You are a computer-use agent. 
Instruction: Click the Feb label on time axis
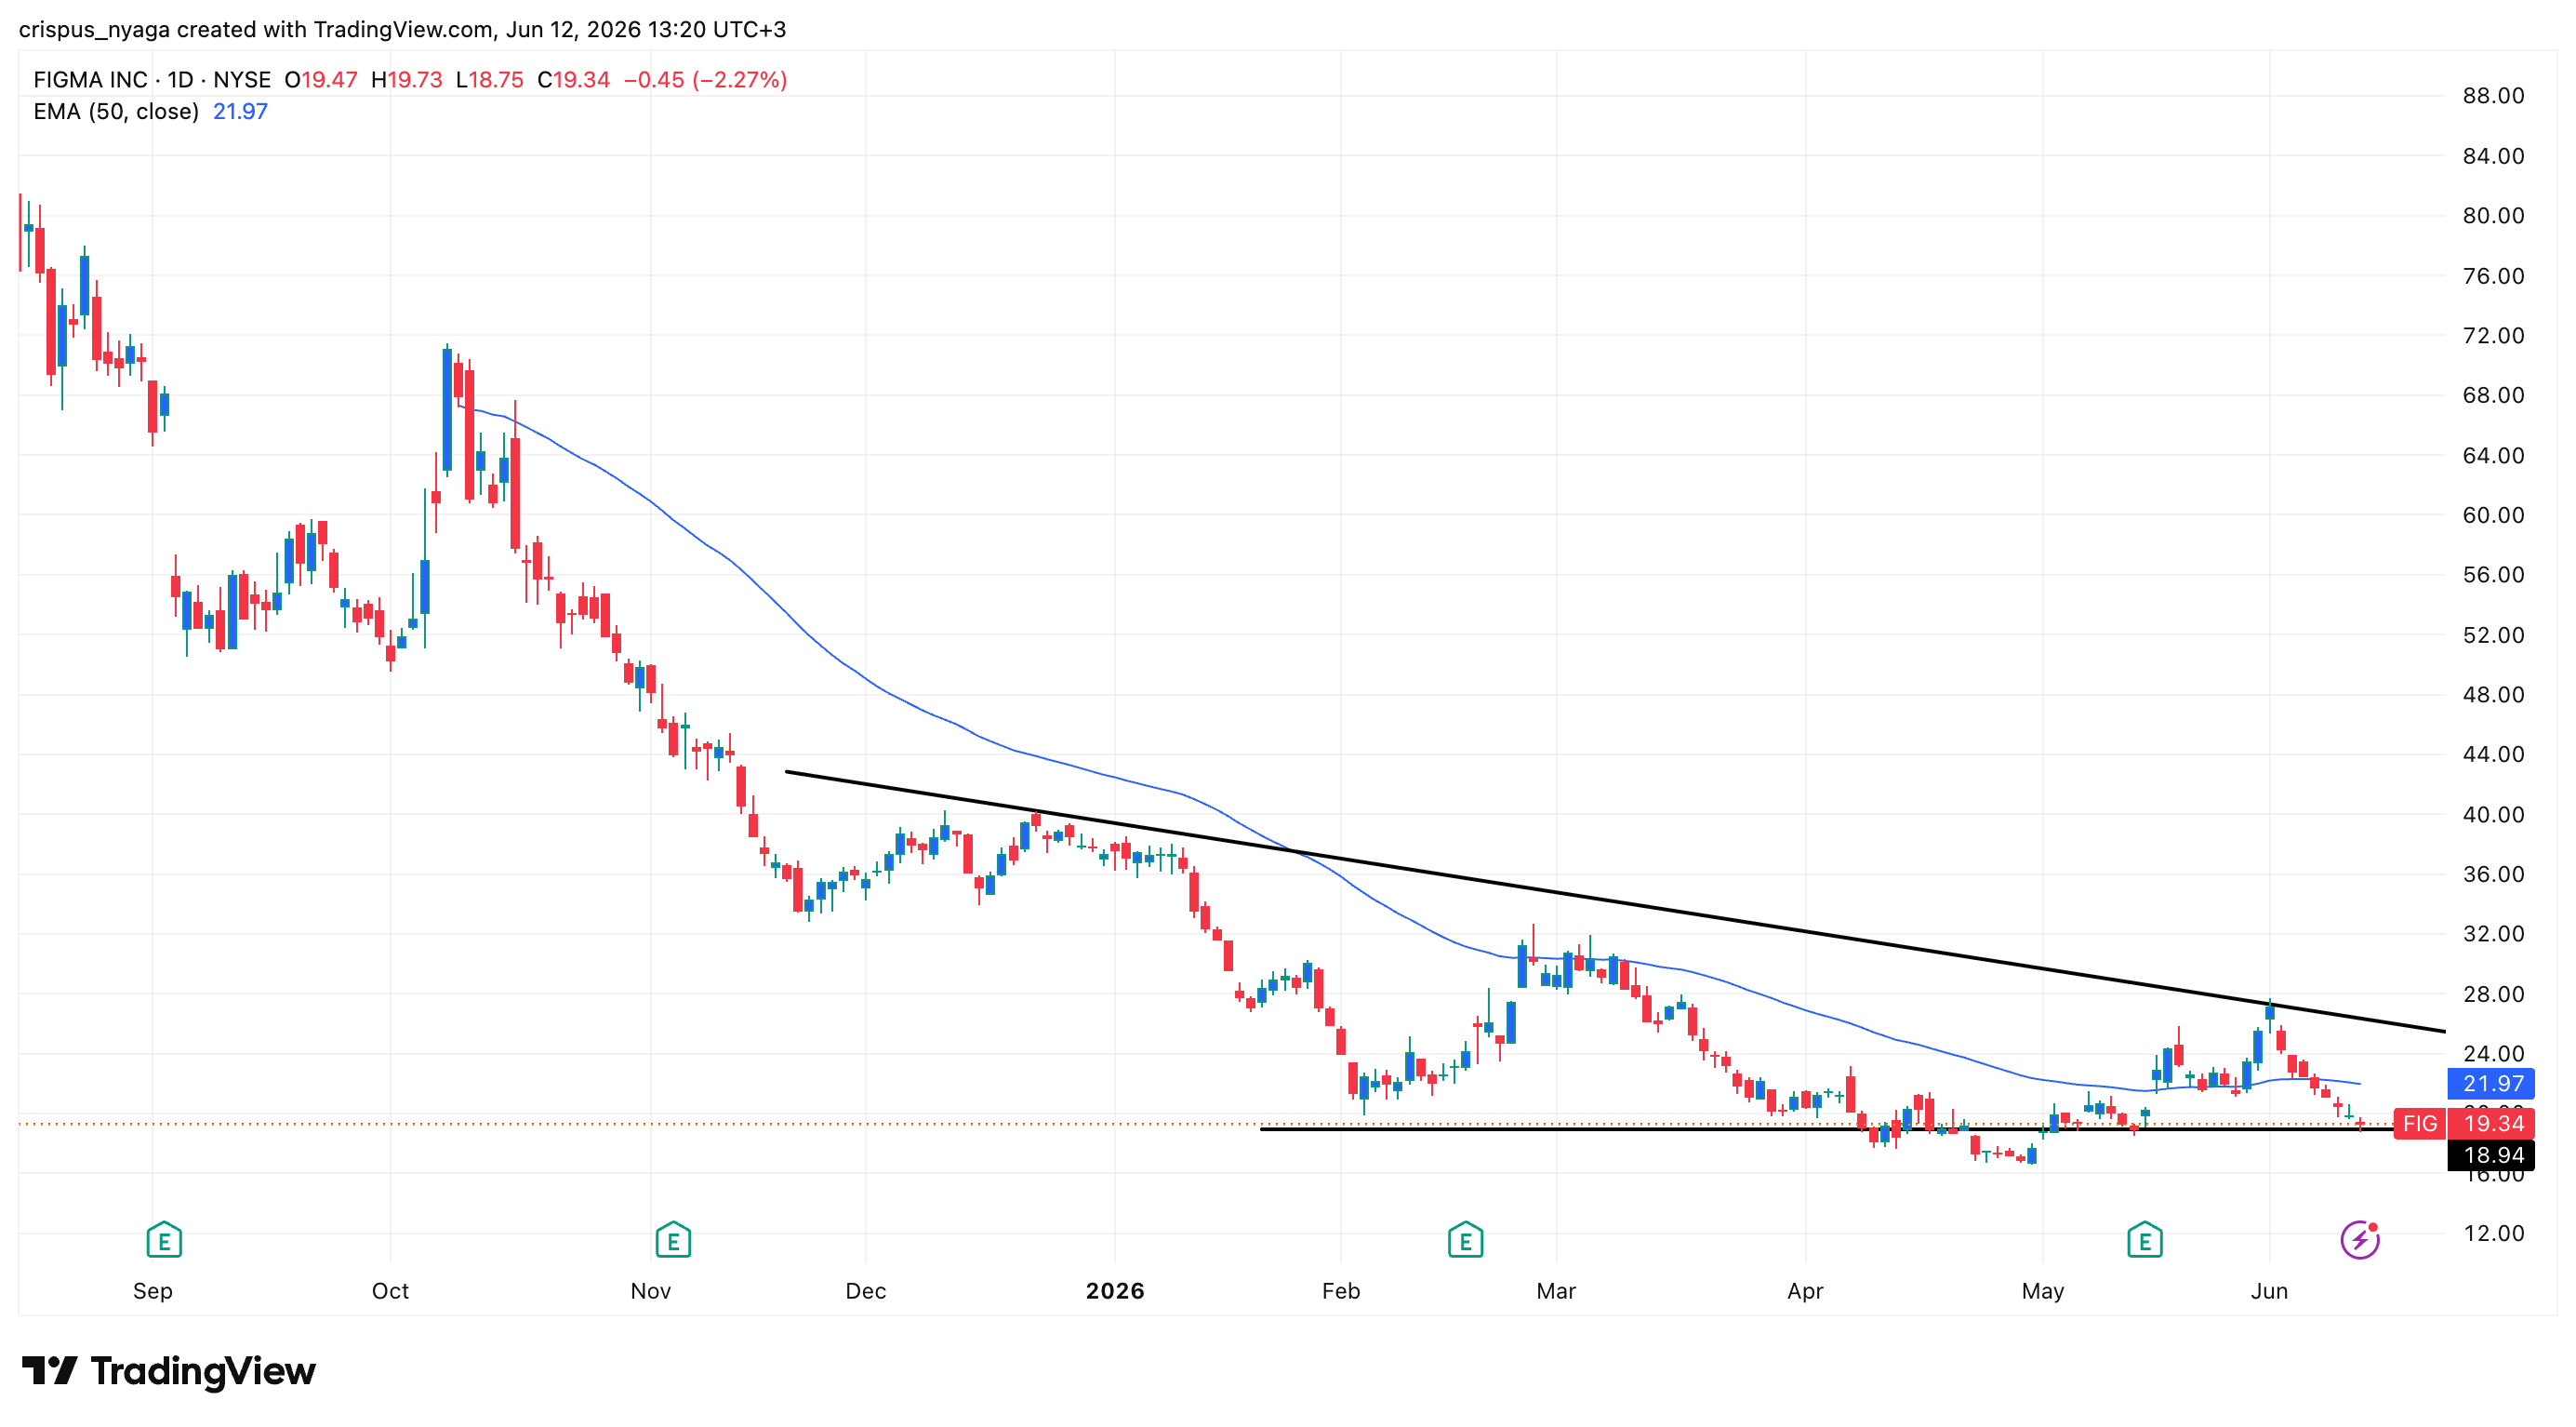(x=1341, y=1291)
